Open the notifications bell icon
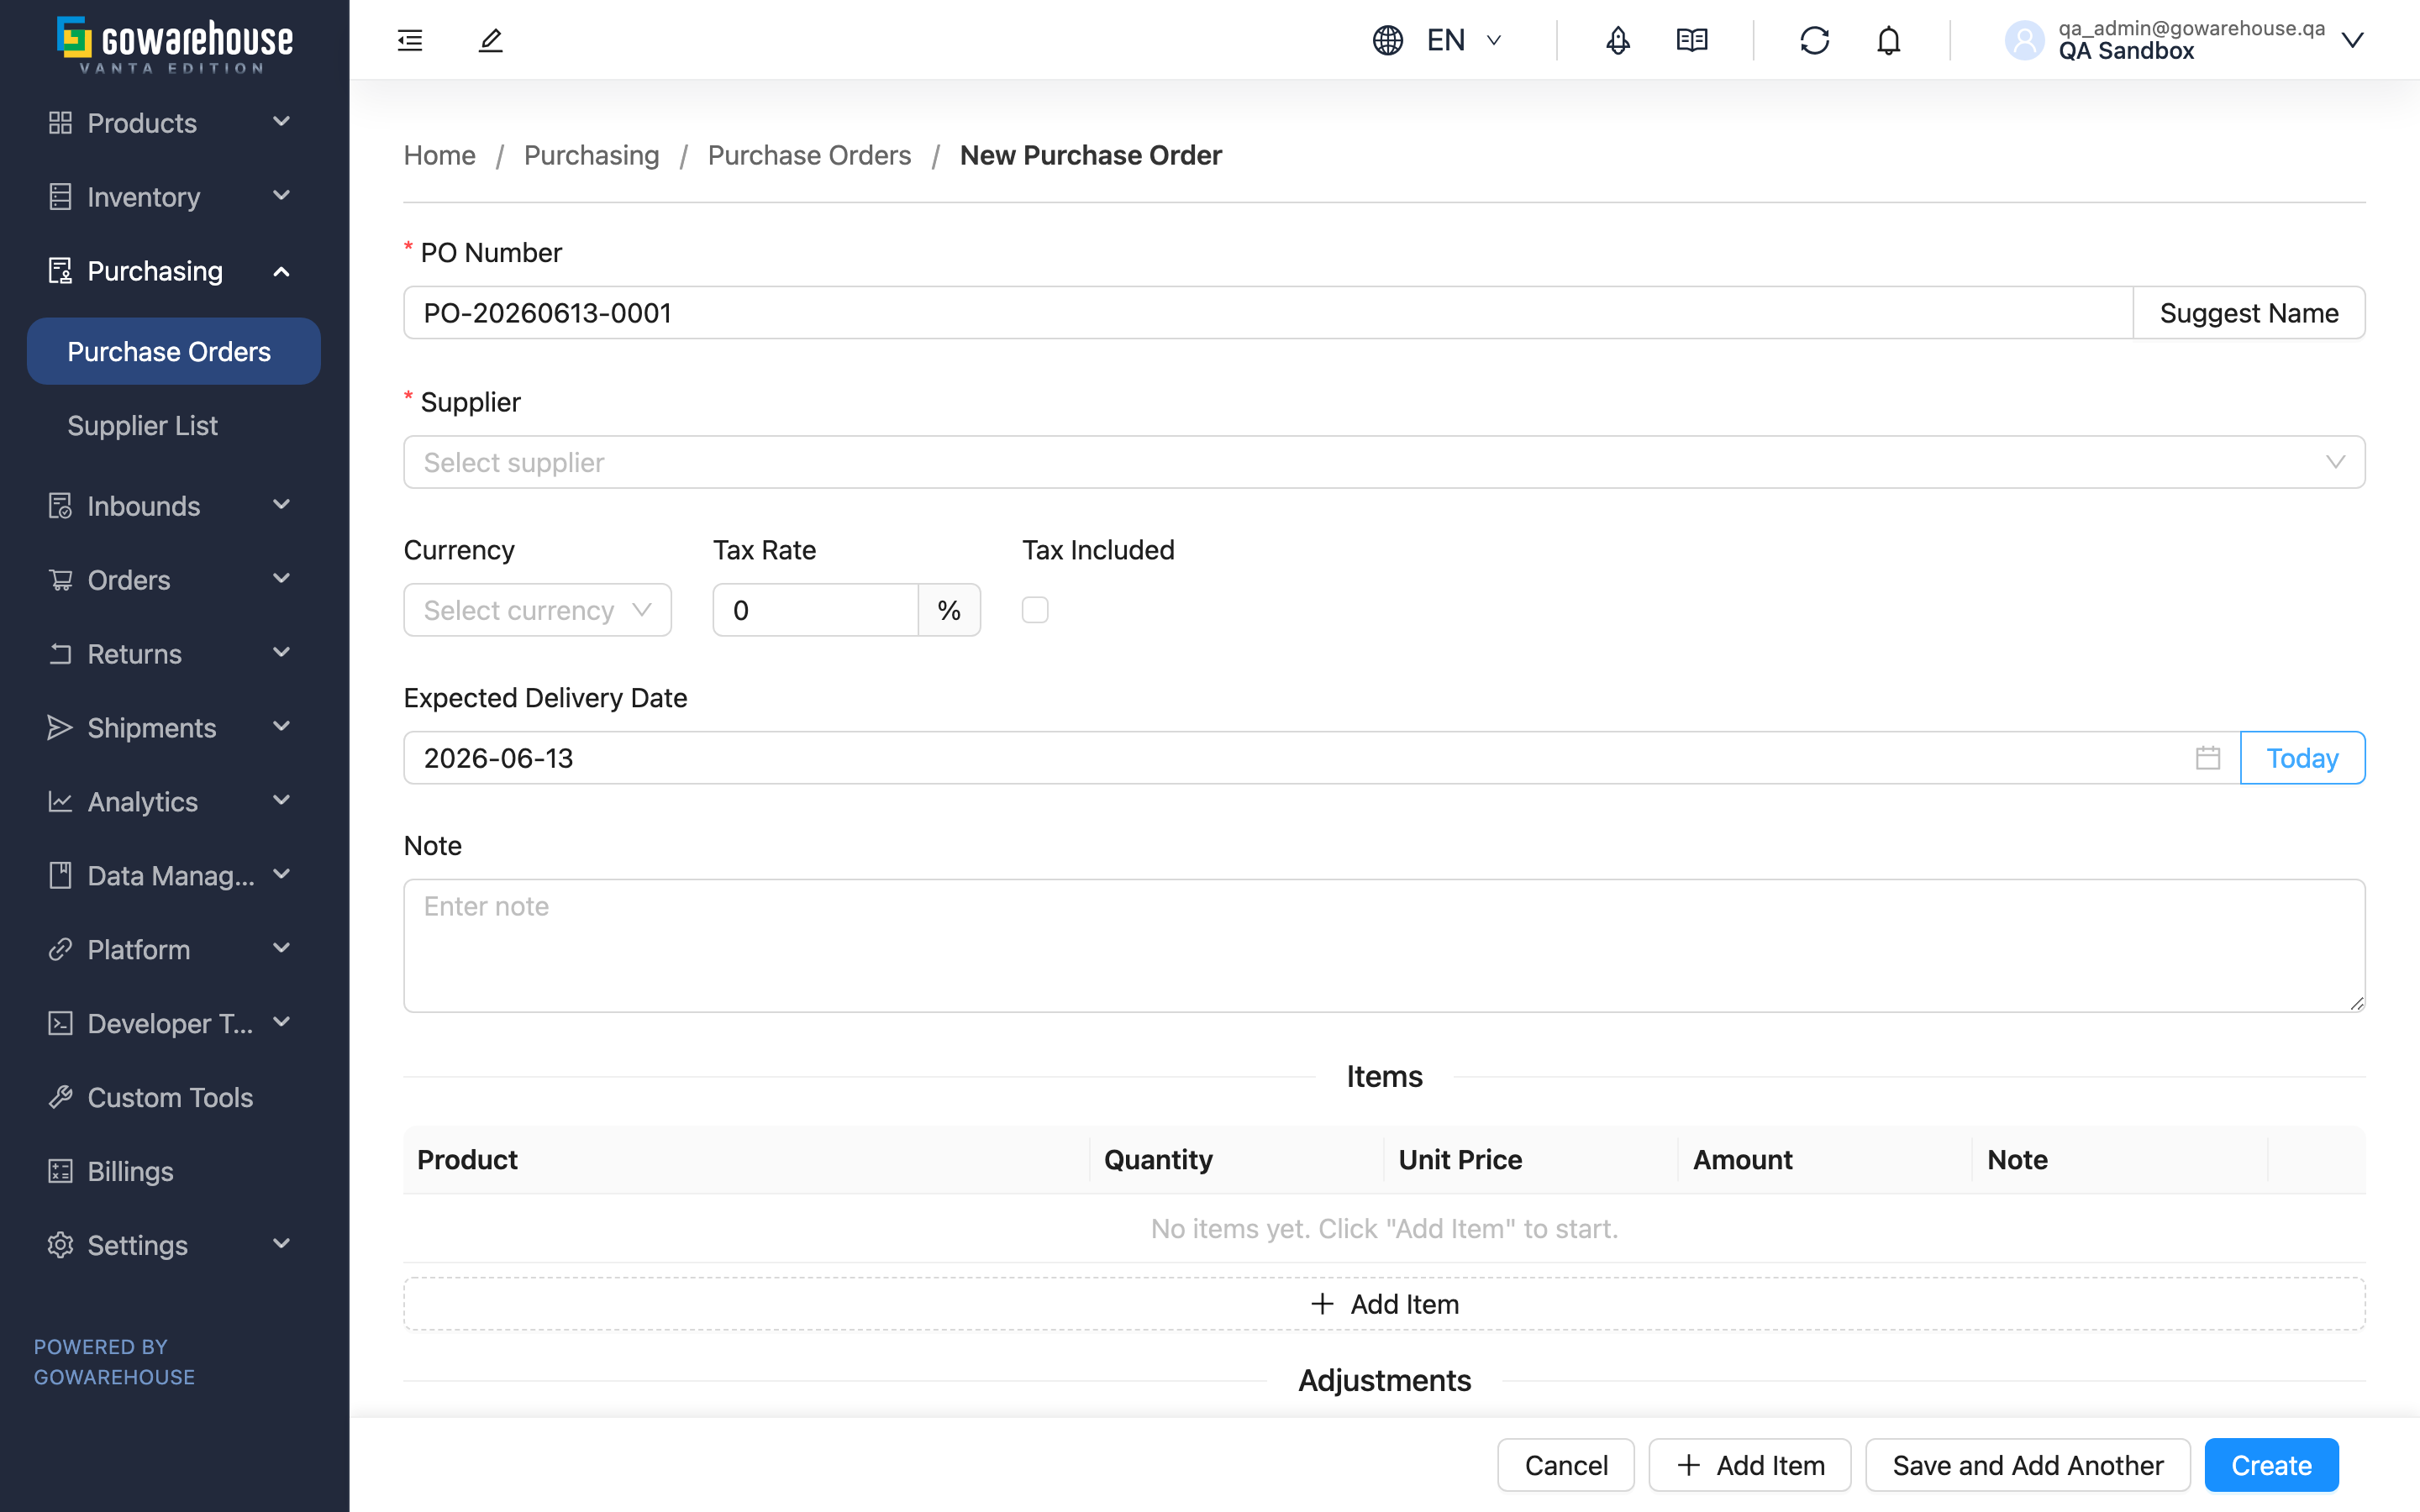This screenshot has width=2420, height=1512. [x=1888, y=40]
